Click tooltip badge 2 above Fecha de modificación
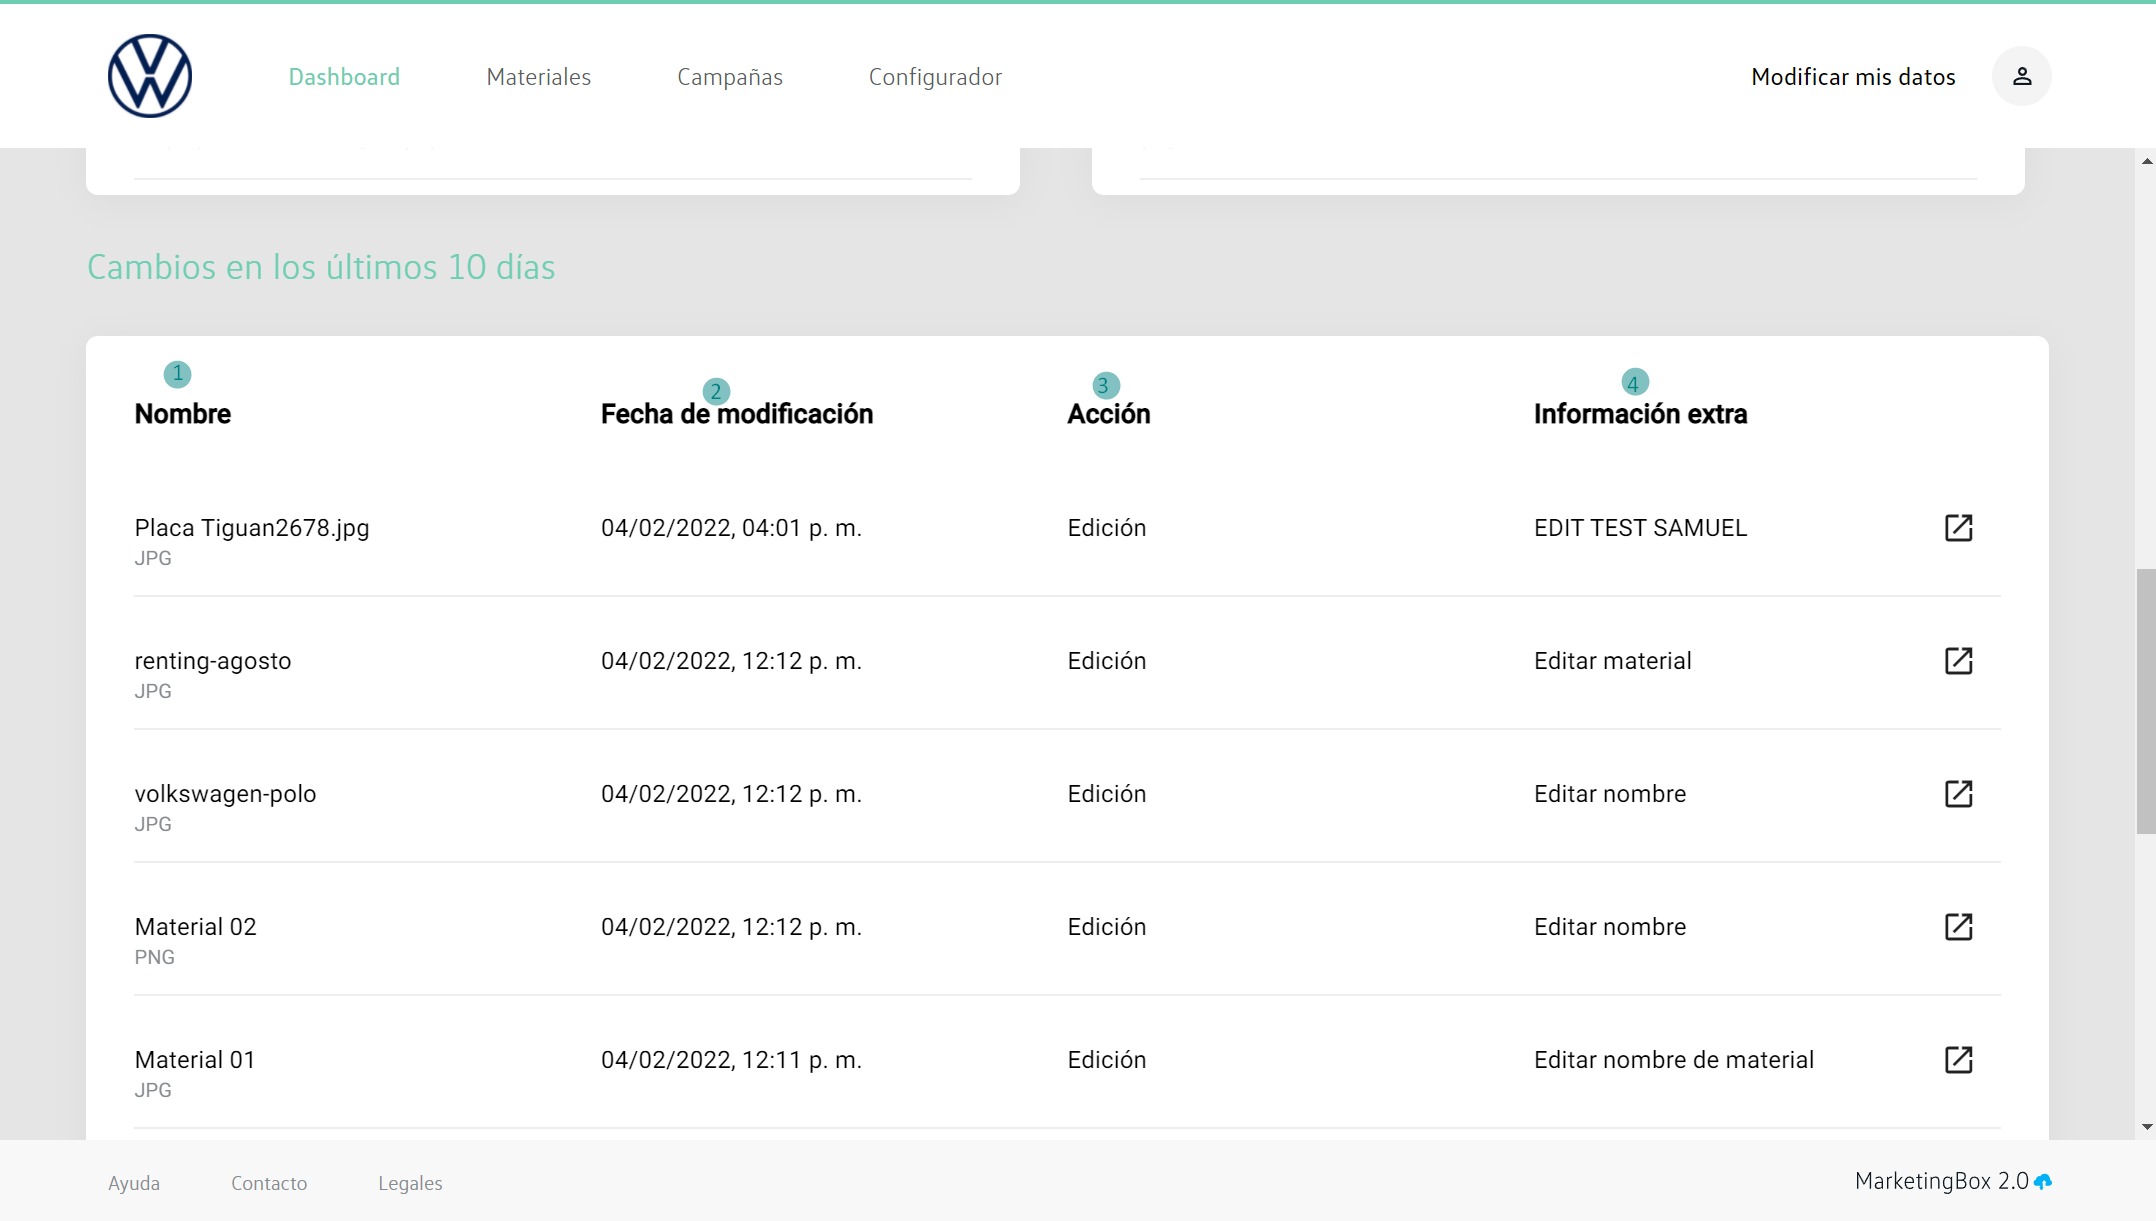 tap(716, 391)
